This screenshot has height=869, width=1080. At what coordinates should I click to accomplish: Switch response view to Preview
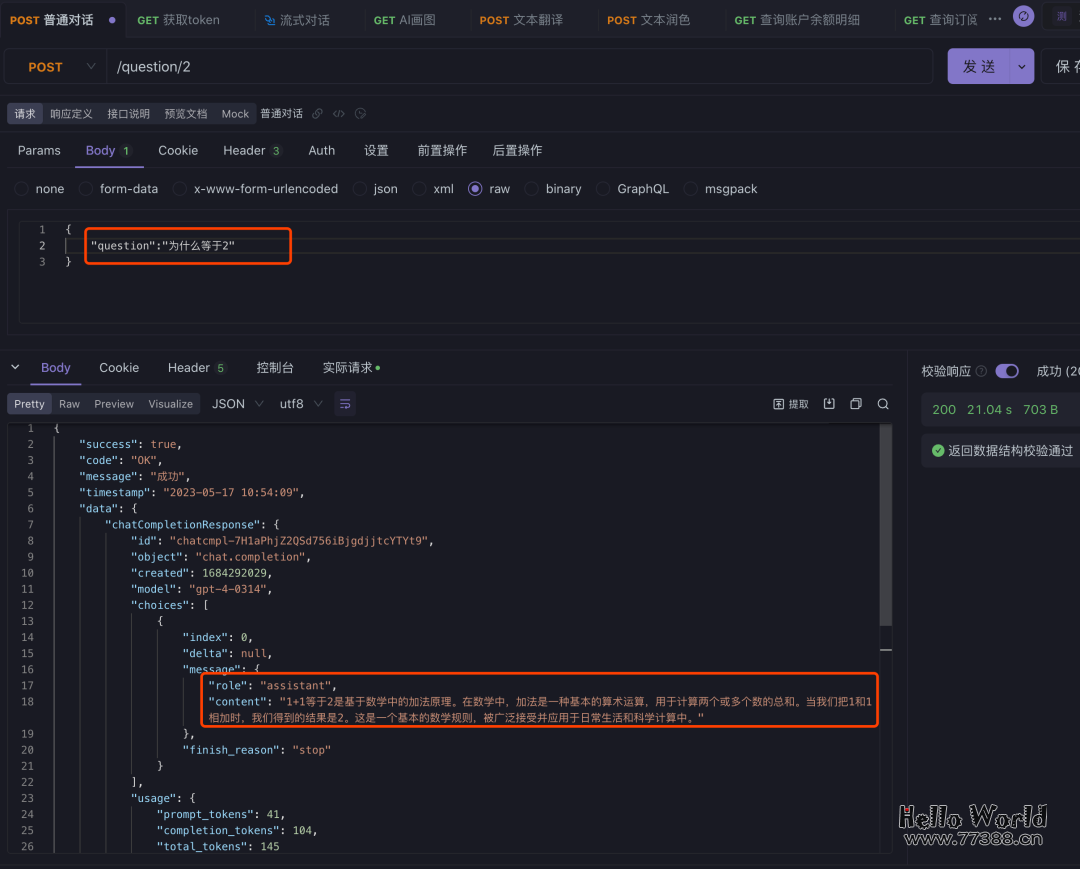(114, 404)
